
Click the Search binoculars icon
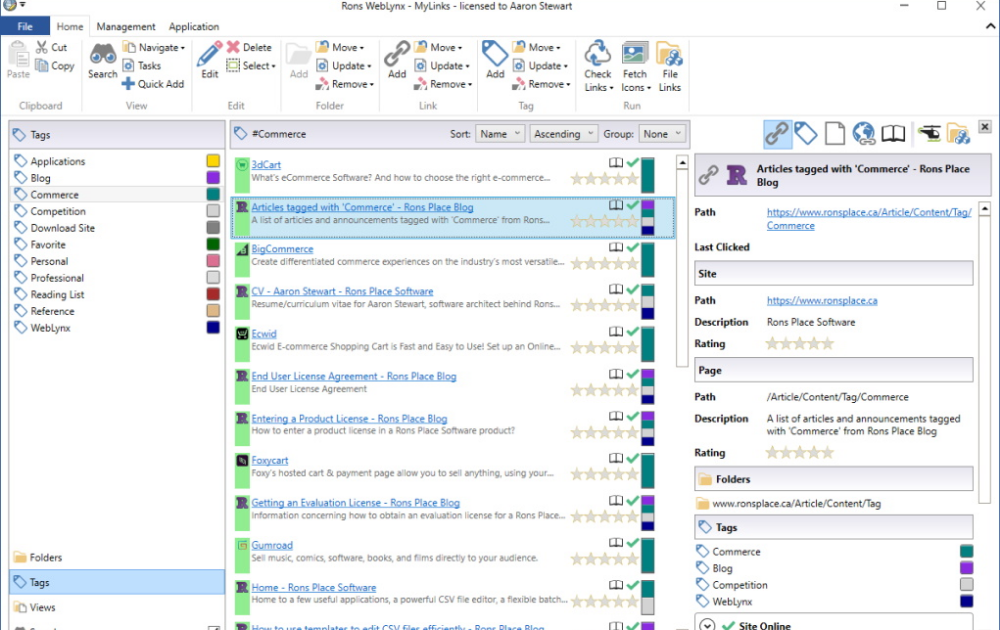click(102, 54)
